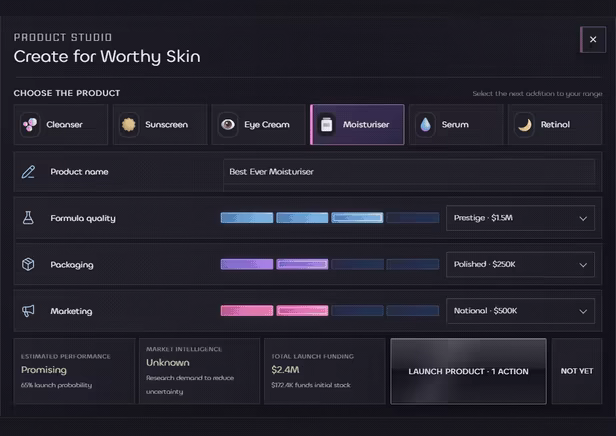Select the Sunscreen sun icon

pos(128,125)
